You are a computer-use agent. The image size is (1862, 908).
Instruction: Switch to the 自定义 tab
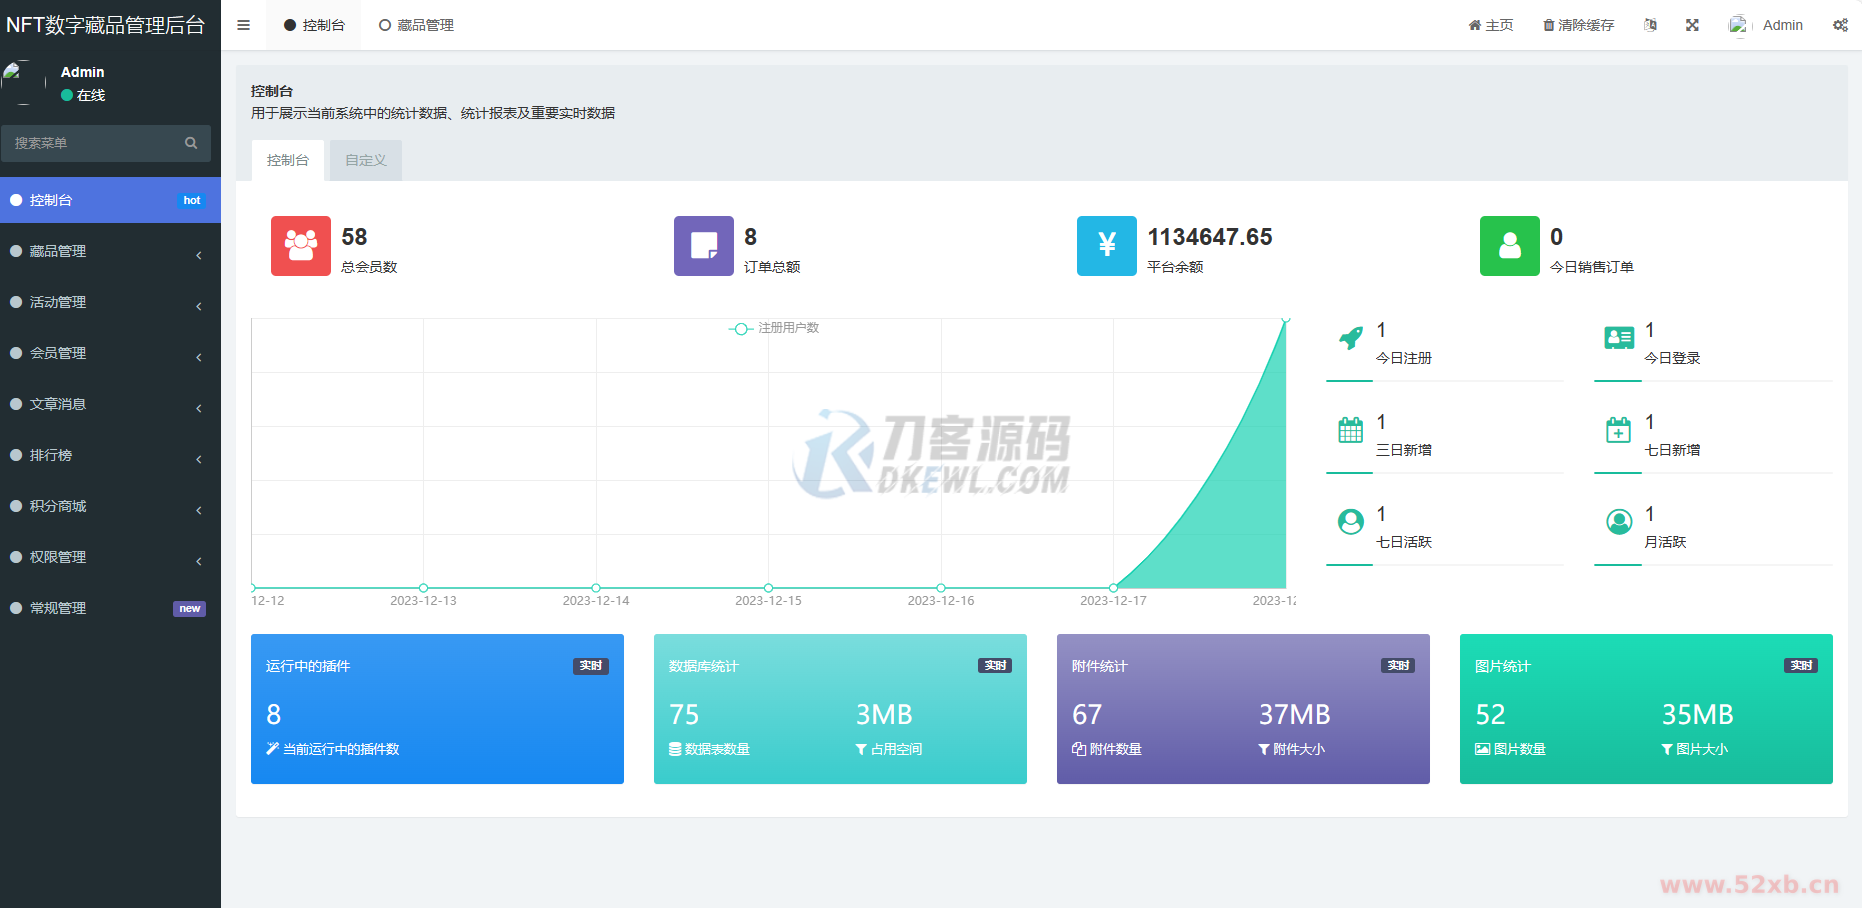[x=365, y=160]
